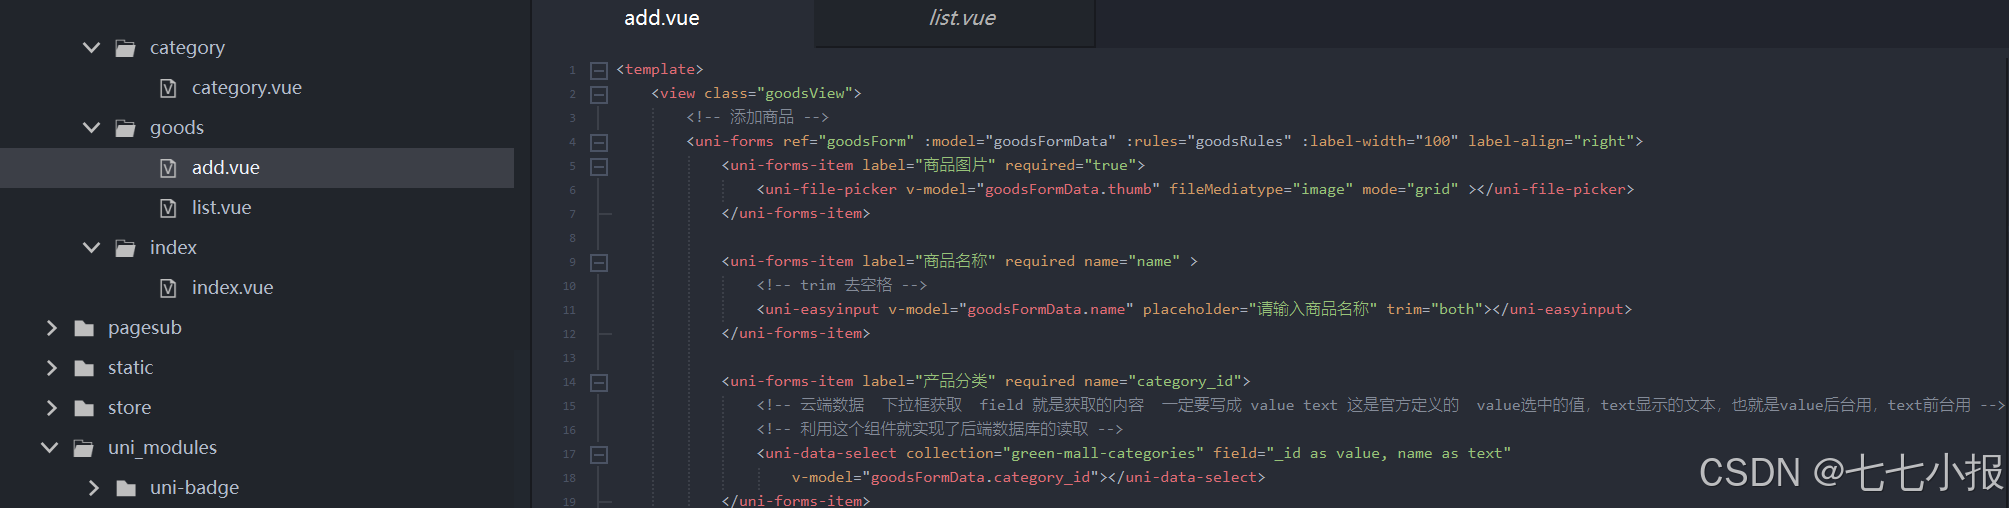Collapse the index folder chevron
This screenshot has width=2009, height=508.
tap(91, 247)
